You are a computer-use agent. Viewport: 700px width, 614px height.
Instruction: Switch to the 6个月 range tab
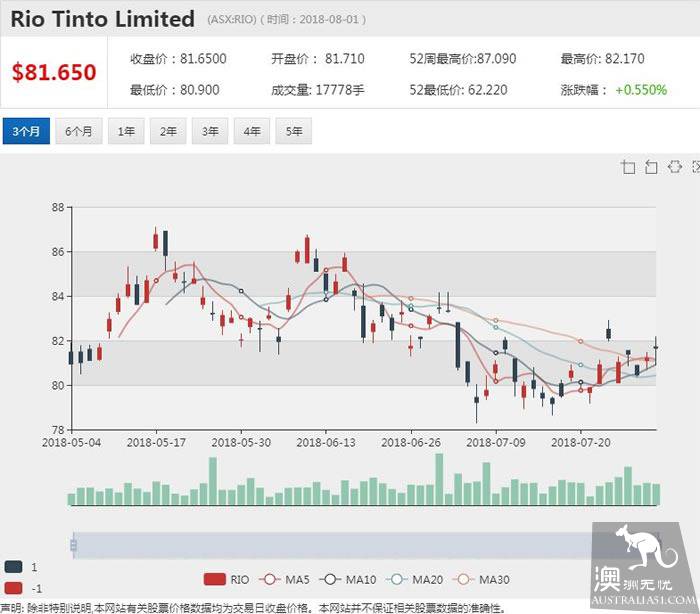point(79,131)
